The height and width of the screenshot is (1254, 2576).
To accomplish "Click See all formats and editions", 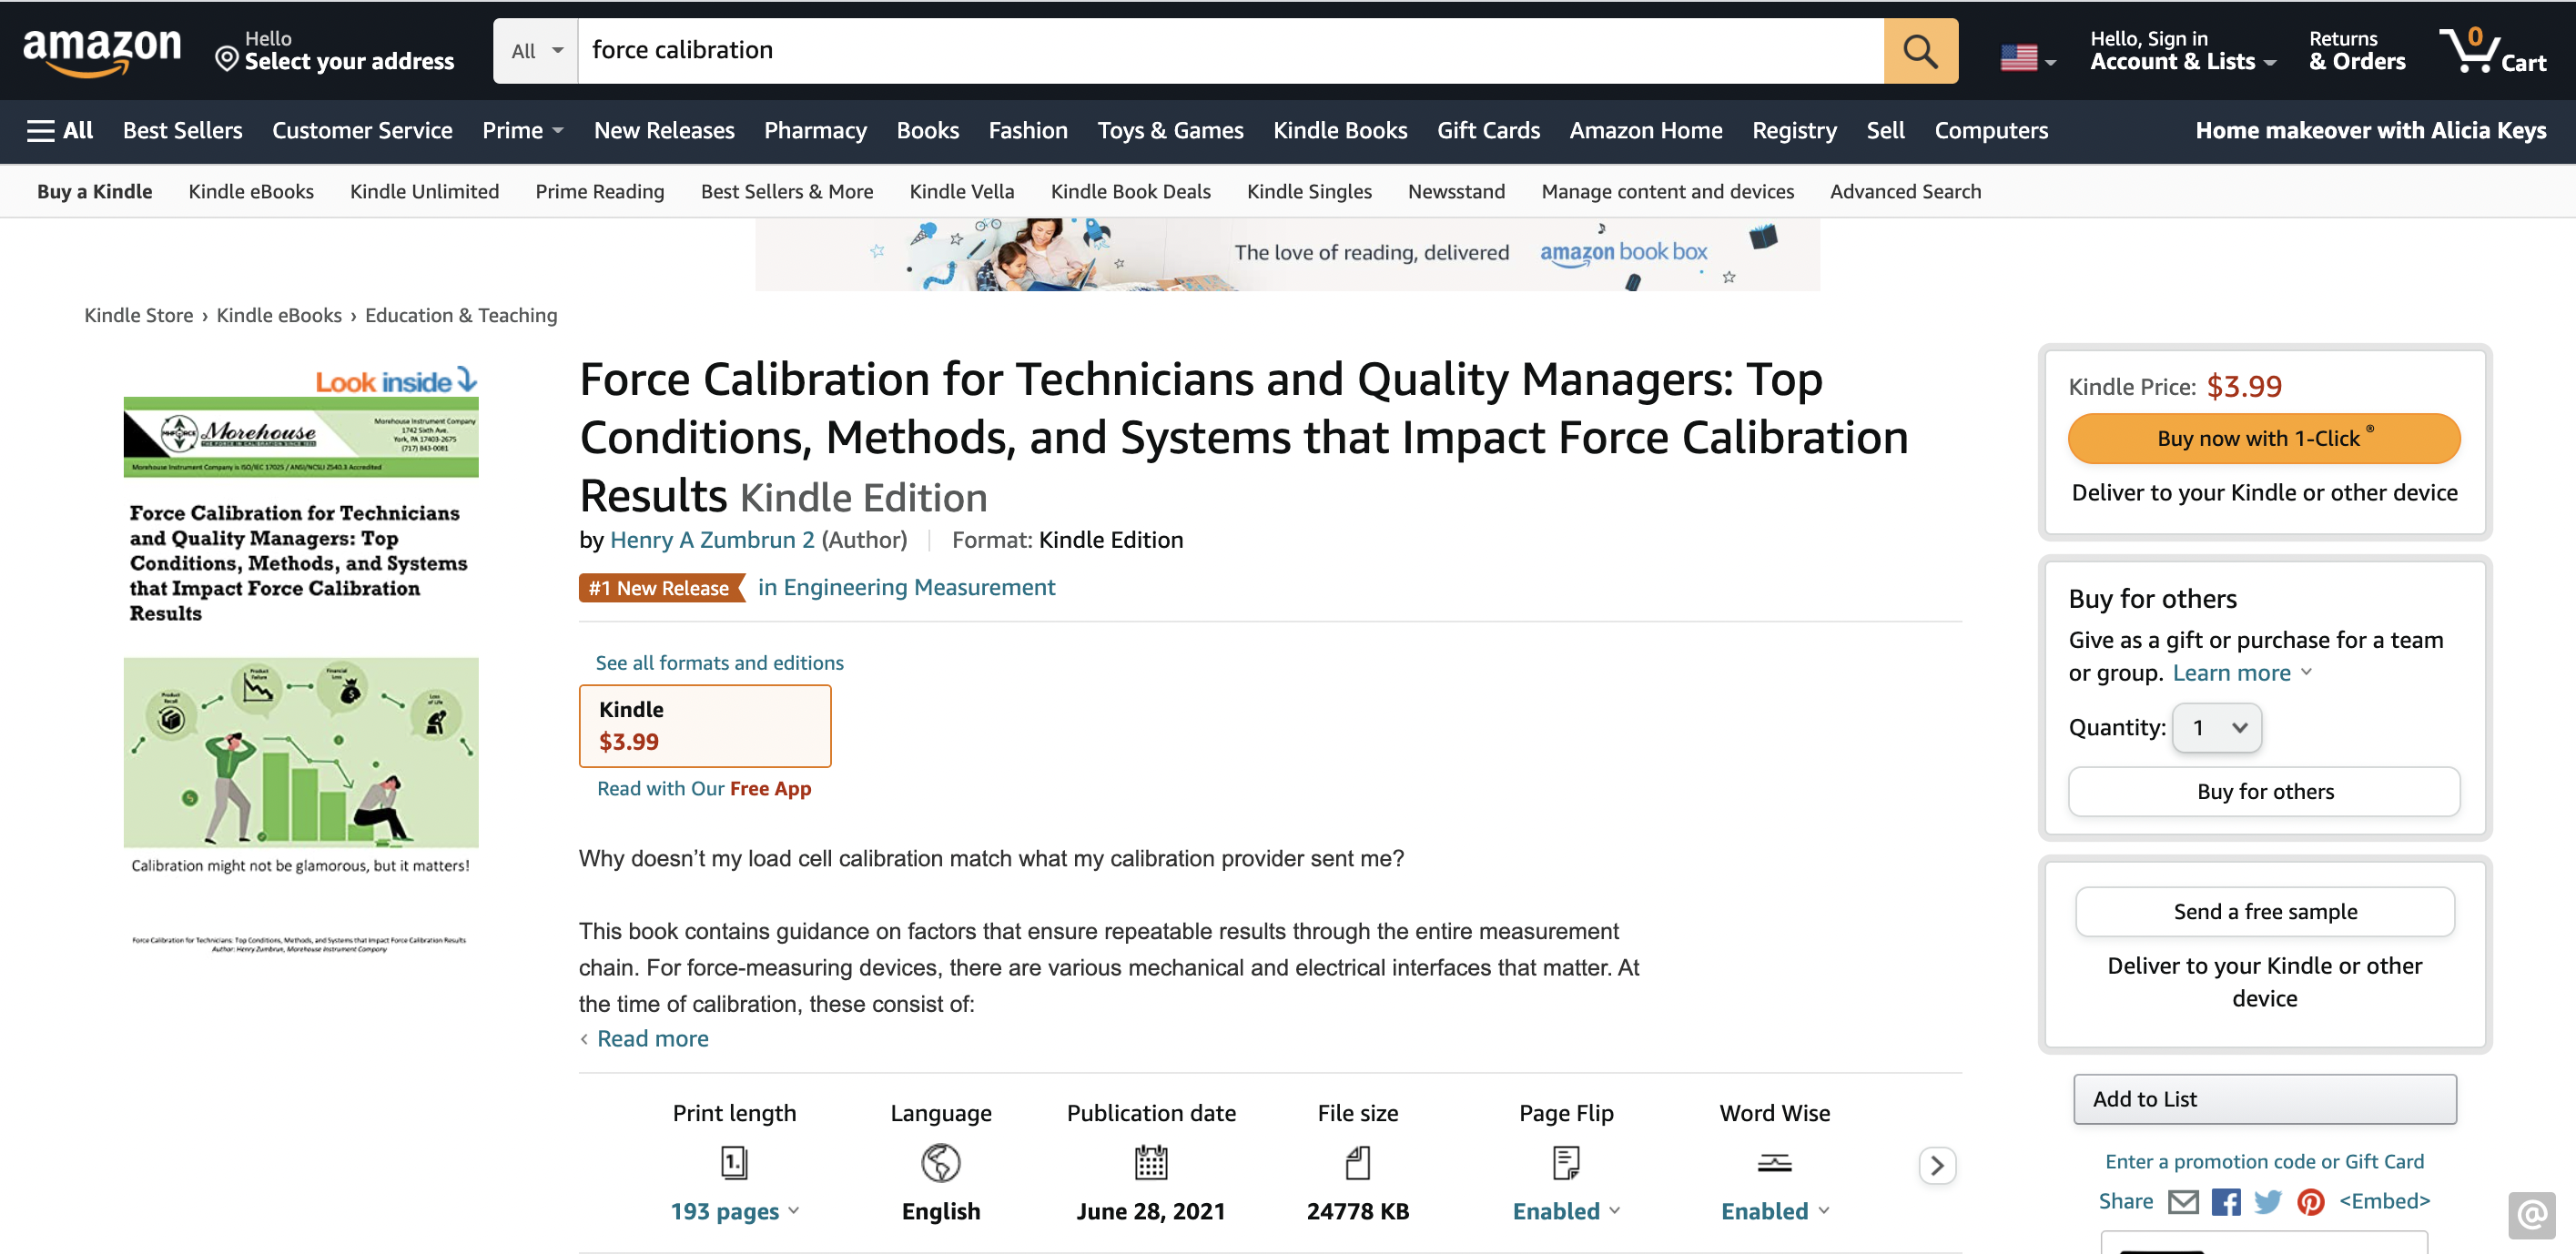I will (x=719, y=662).
